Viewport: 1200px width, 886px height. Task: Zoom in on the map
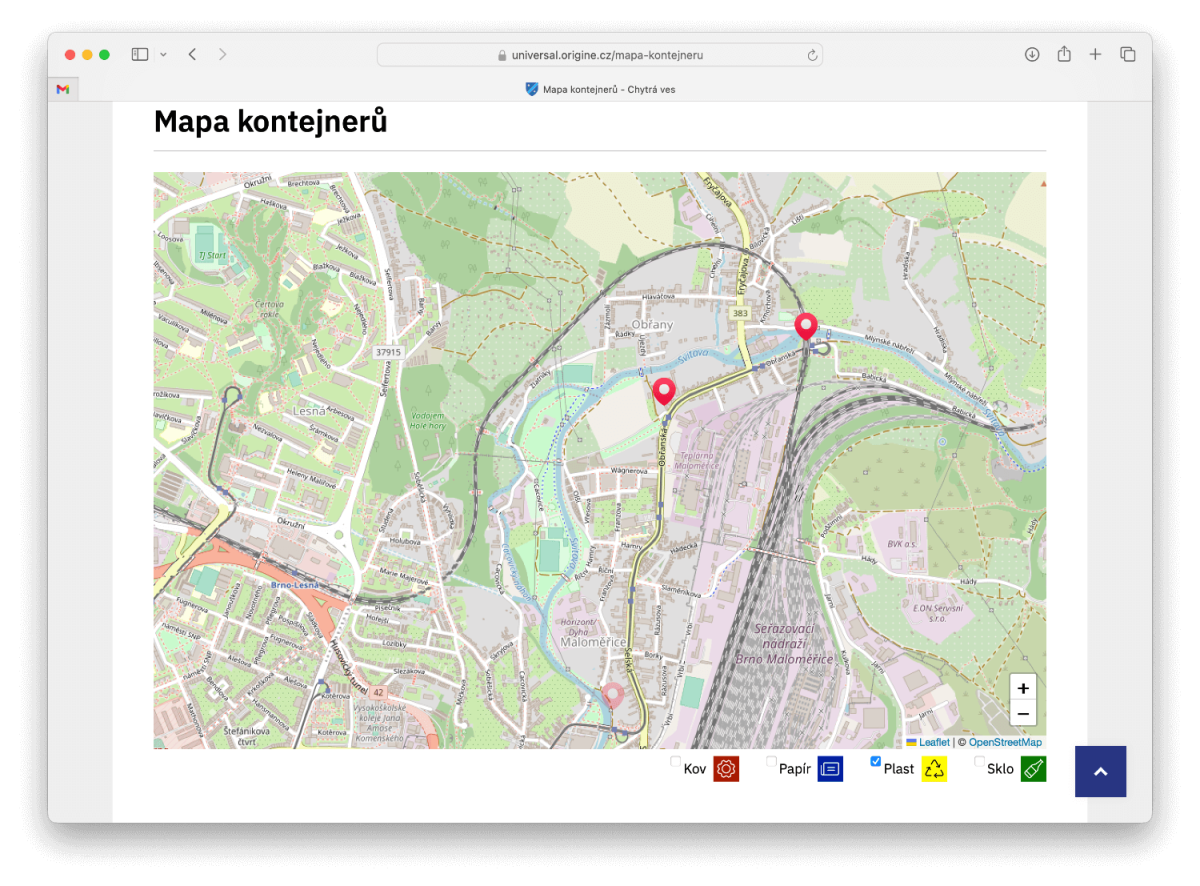1023,688
